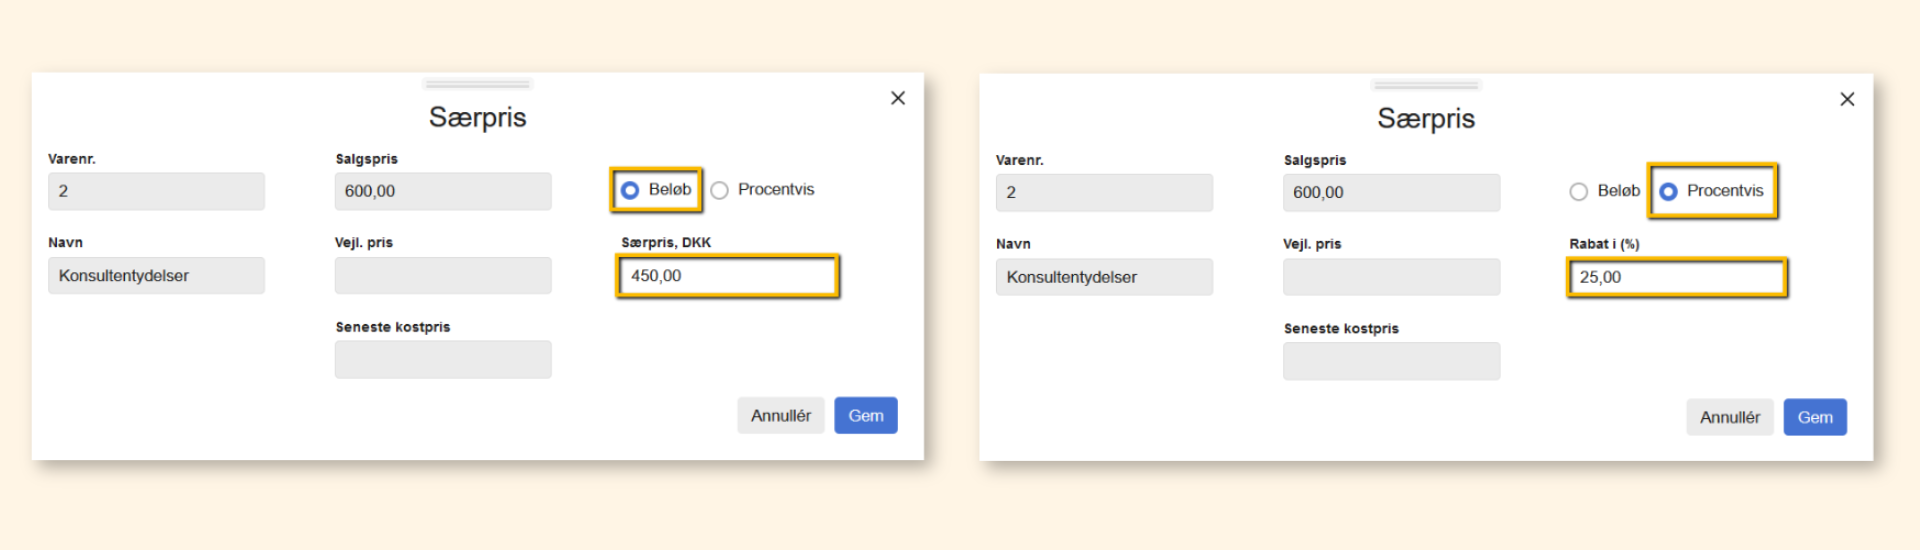
Task: Select Beløb radio in the Særpris, DKK dialog
Action: coord(630,190)
